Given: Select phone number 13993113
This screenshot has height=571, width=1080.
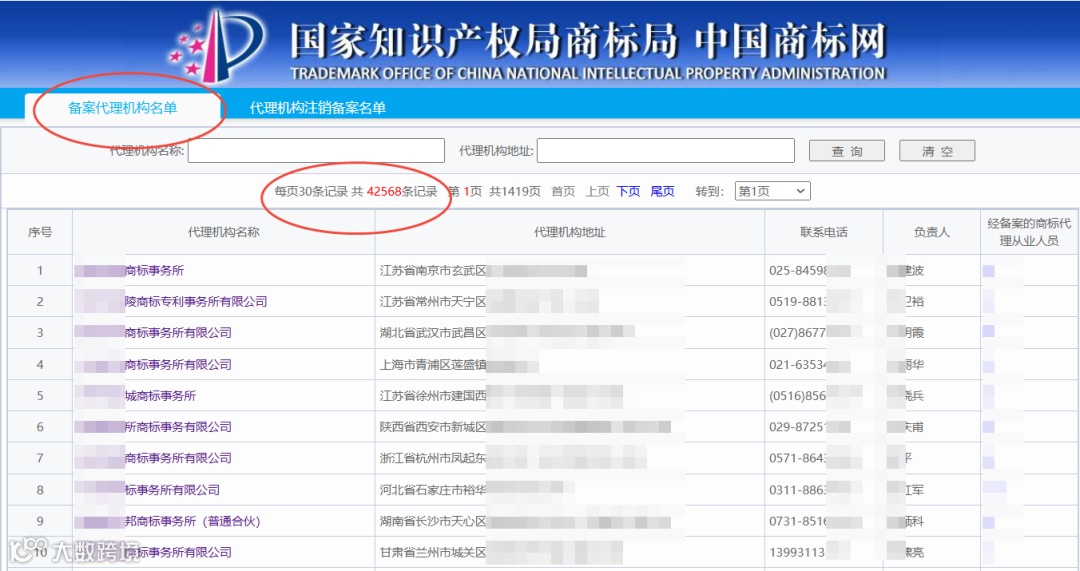Looking at the screenshot, I should 797,552.
